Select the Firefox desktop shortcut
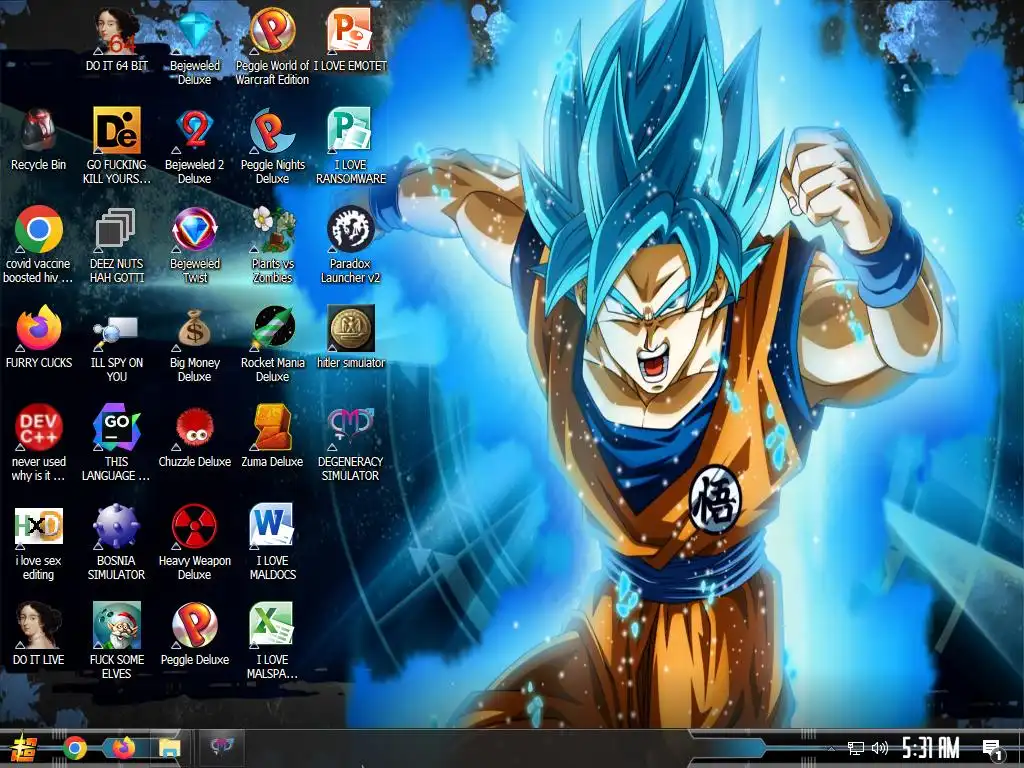The width and height of the screenshot is (1024, 768). pyautogui.click(x=39, y=336)
